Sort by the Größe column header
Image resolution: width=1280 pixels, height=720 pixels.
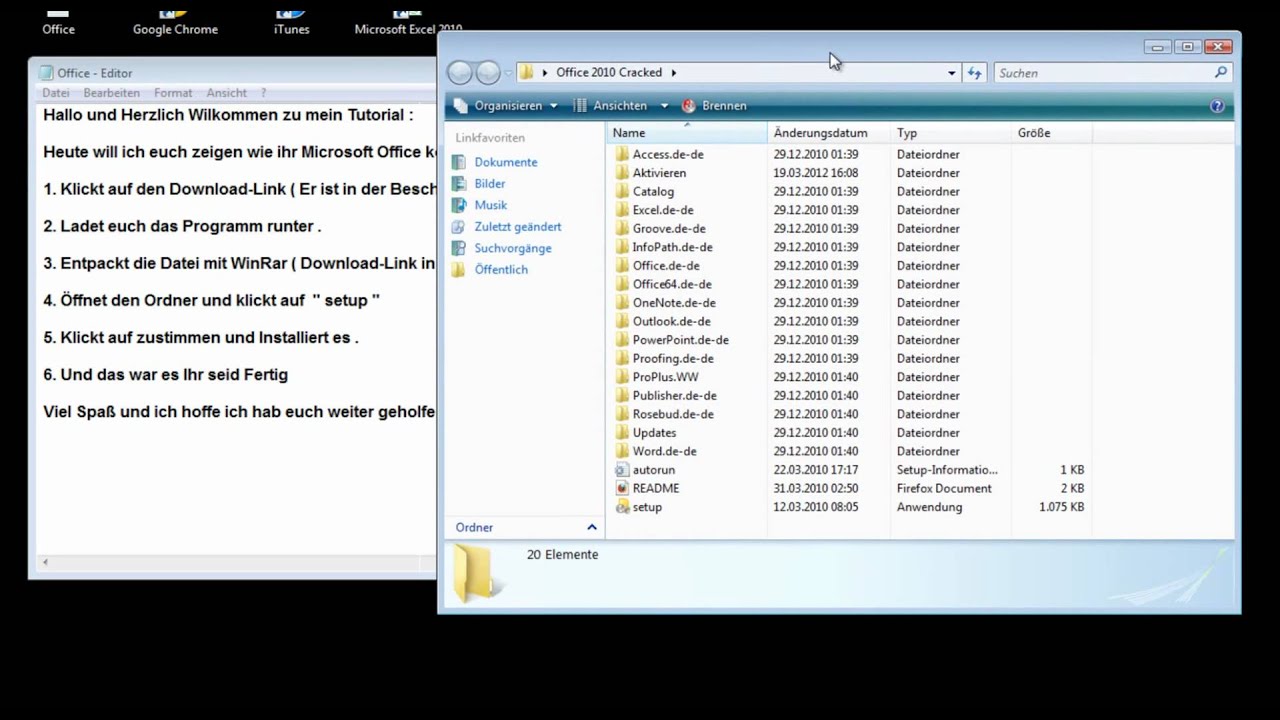(x=1051, y=133)
